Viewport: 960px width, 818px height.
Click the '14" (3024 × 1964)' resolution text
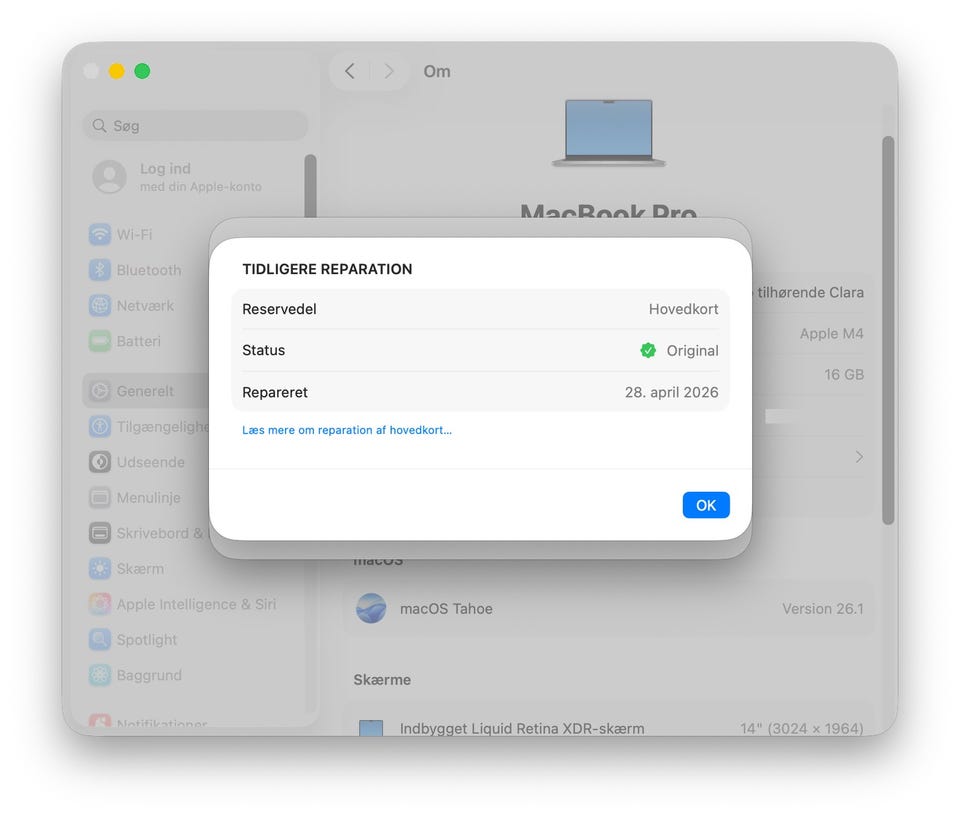coord(801,728)
